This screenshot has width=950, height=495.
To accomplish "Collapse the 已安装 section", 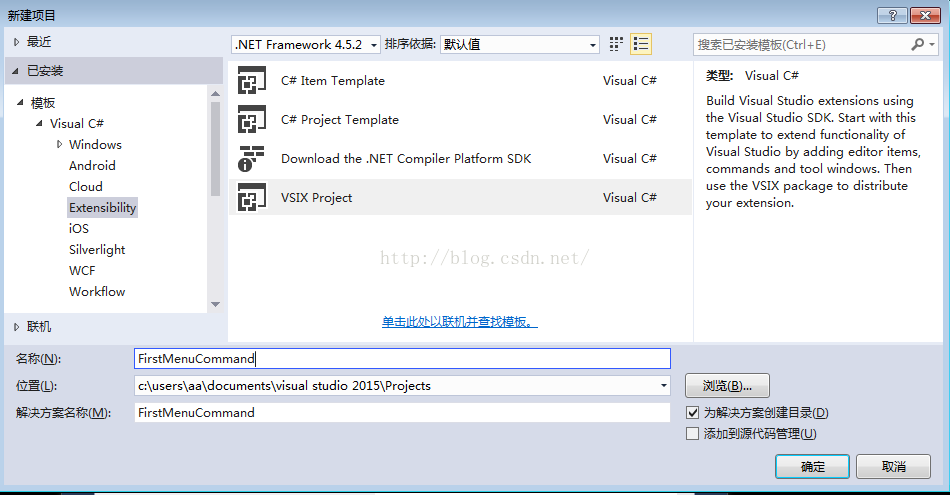I will point(15,71).
